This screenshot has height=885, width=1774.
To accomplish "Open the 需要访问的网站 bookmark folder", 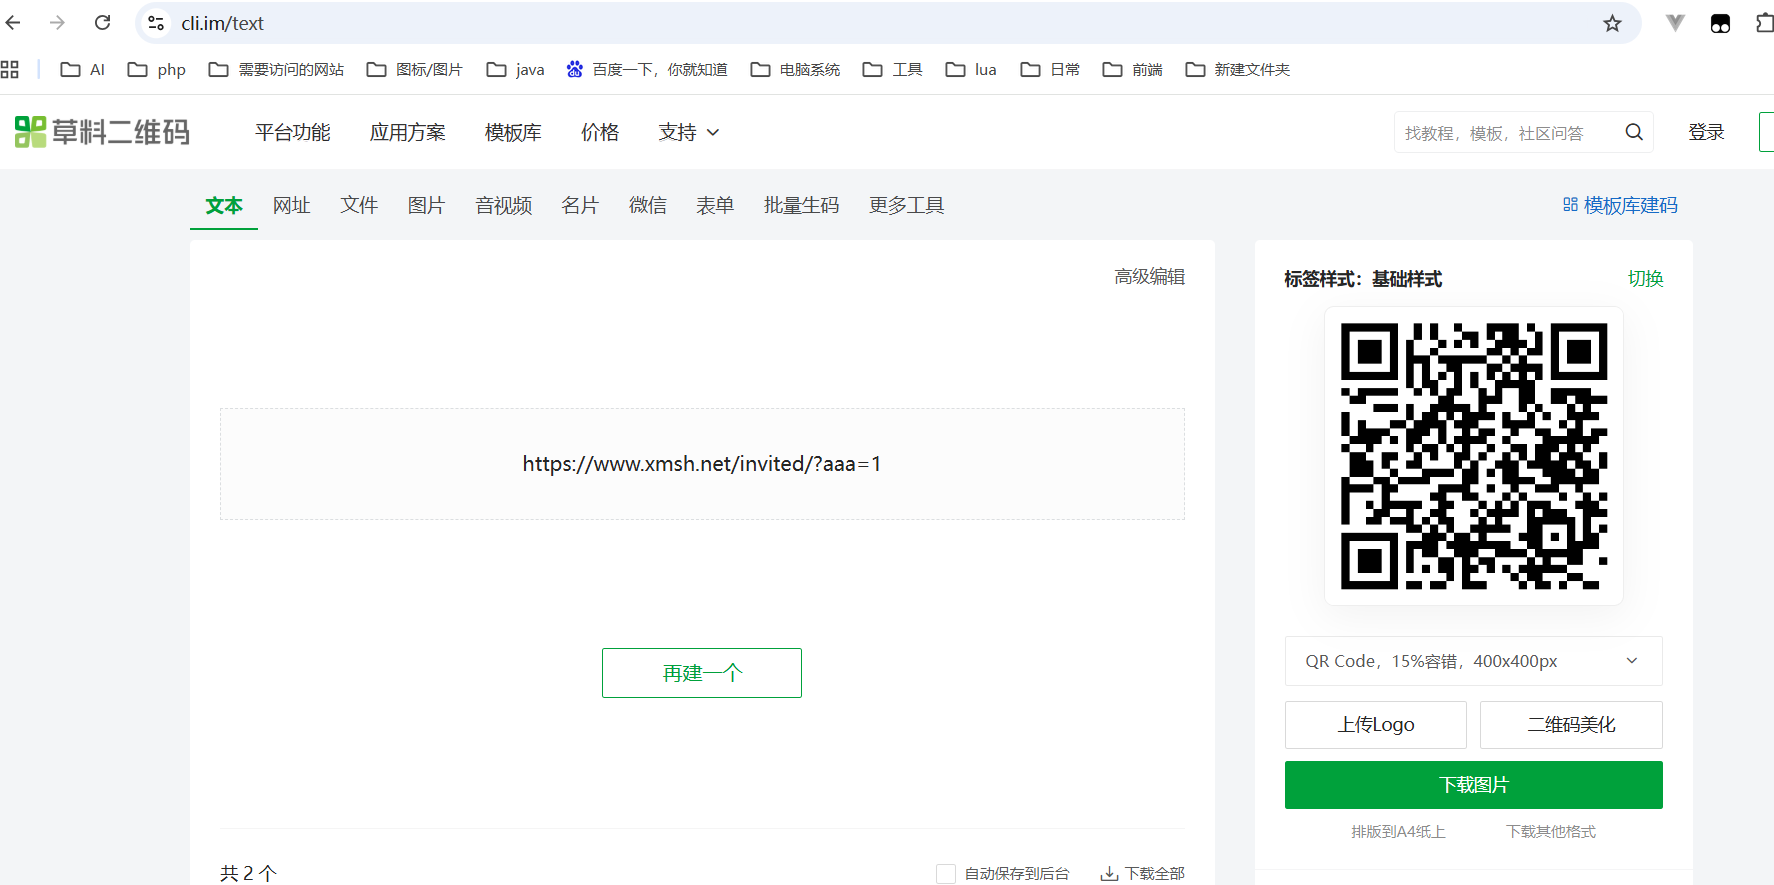I will tap(276, 69).
